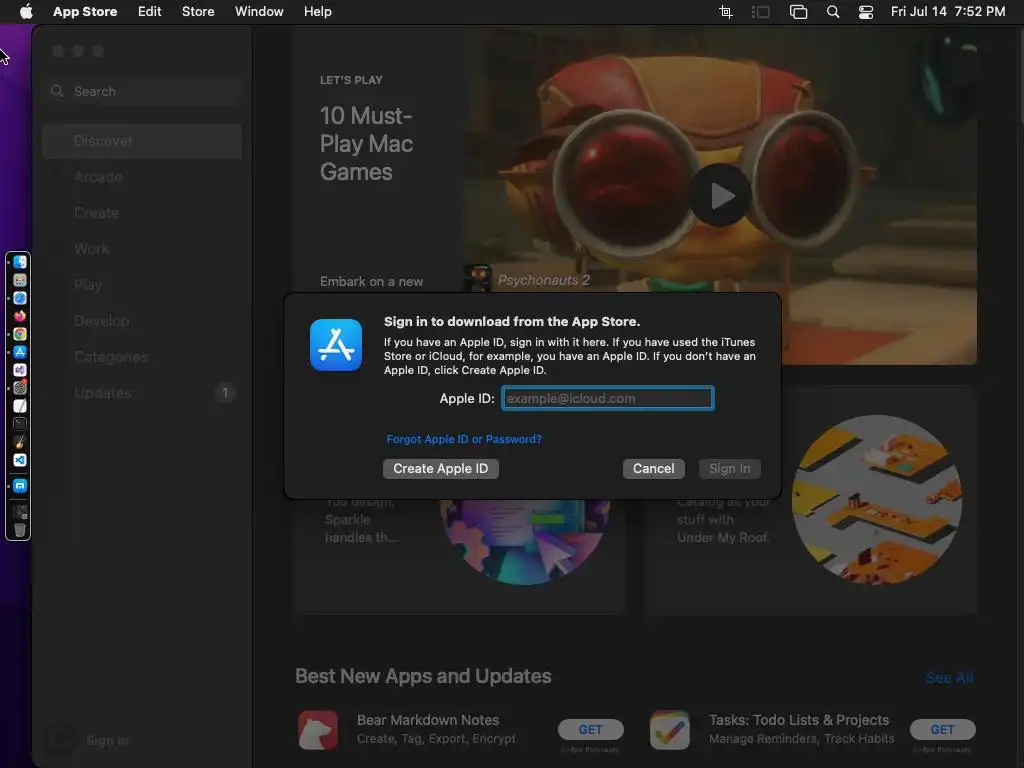Click the Sign In dialog button
The height and width of the screenshot is (768, 1024).
(729, 469)
